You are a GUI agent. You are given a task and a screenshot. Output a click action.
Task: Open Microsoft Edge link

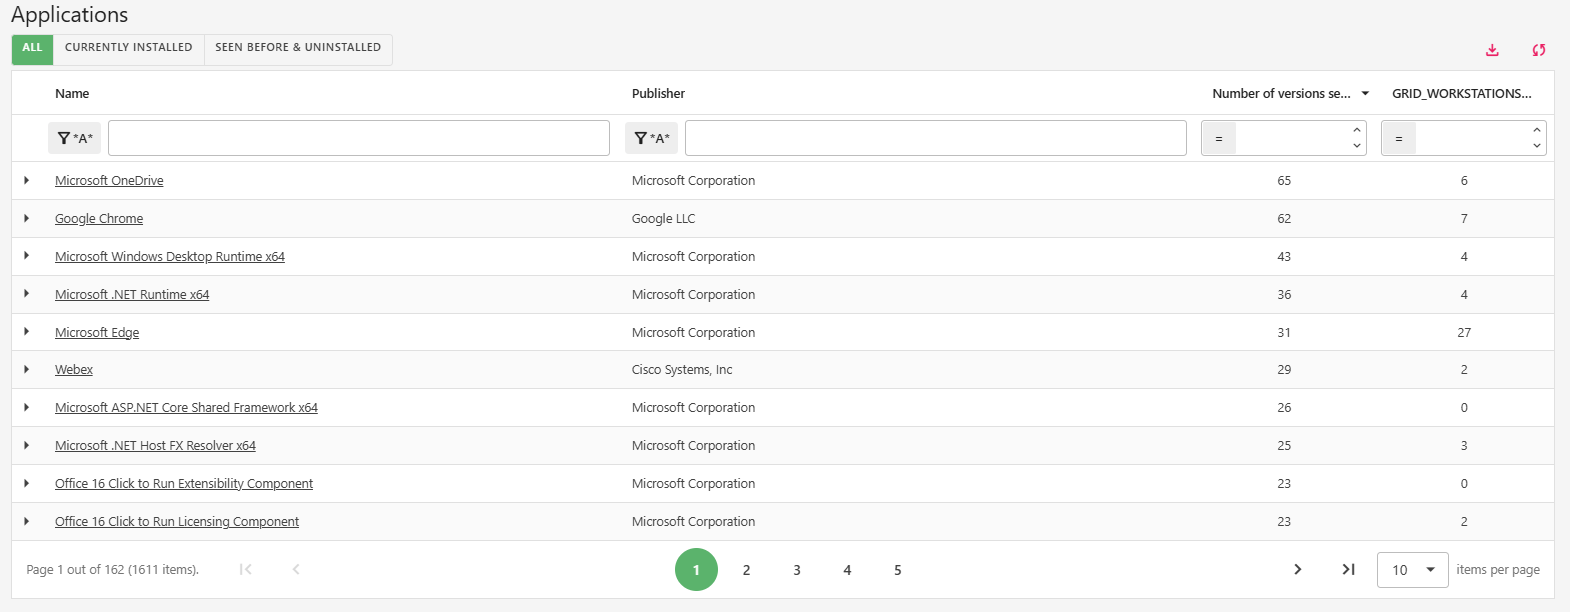click(97, 333)
